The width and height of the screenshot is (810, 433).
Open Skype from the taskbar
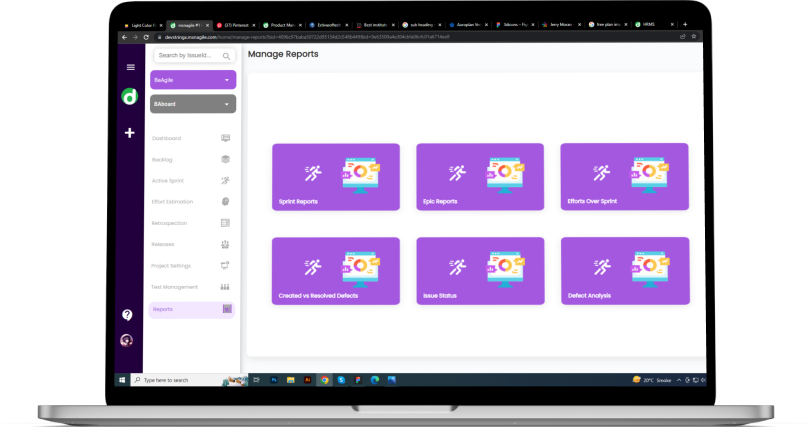(341, 380)
